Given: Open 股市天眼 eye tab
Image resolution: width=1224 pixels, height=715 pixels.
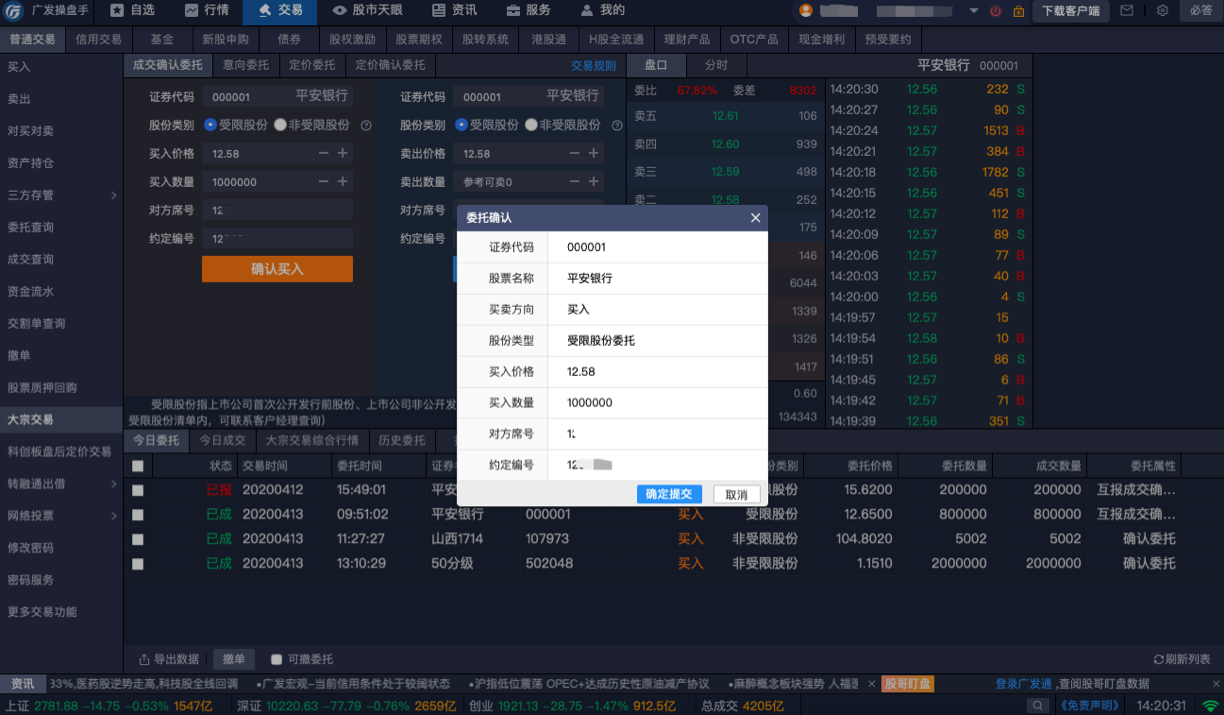Looking at the screenshot, I should click(x=367, y=10).
